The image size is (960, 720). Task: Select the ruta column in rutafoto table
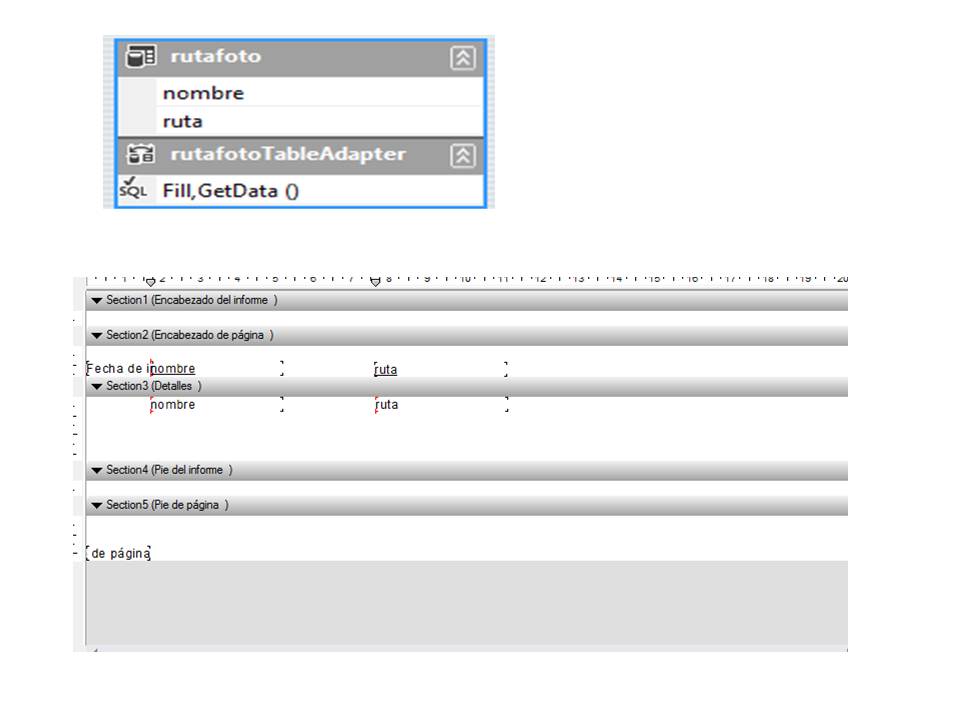coord(301,121)
